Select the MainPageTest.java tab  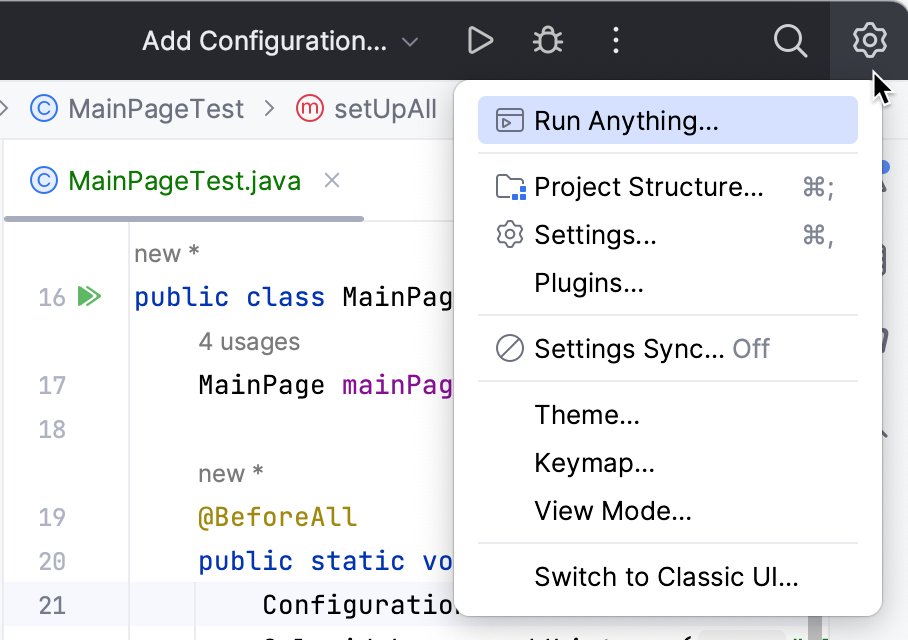point(184,181)
